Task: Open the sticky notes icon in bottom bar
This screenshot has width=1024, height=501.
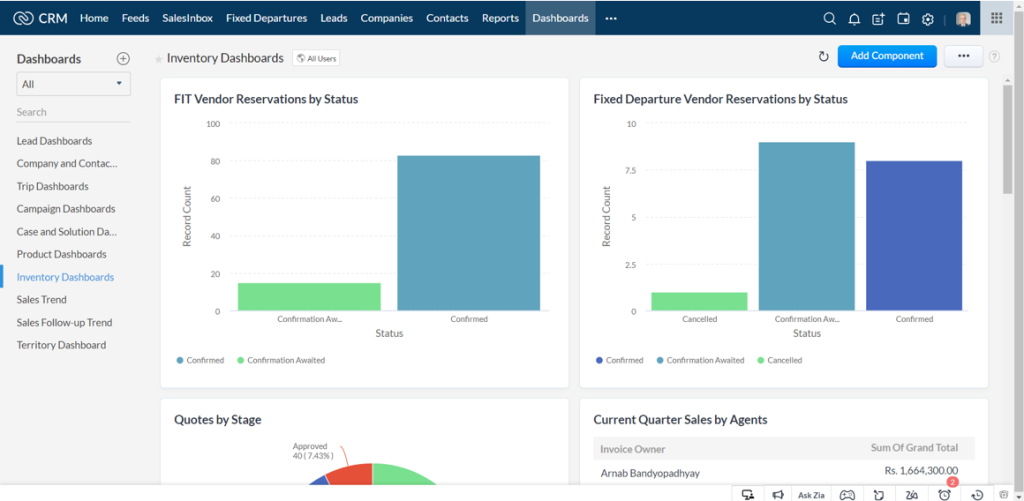Action: [879, 494]
